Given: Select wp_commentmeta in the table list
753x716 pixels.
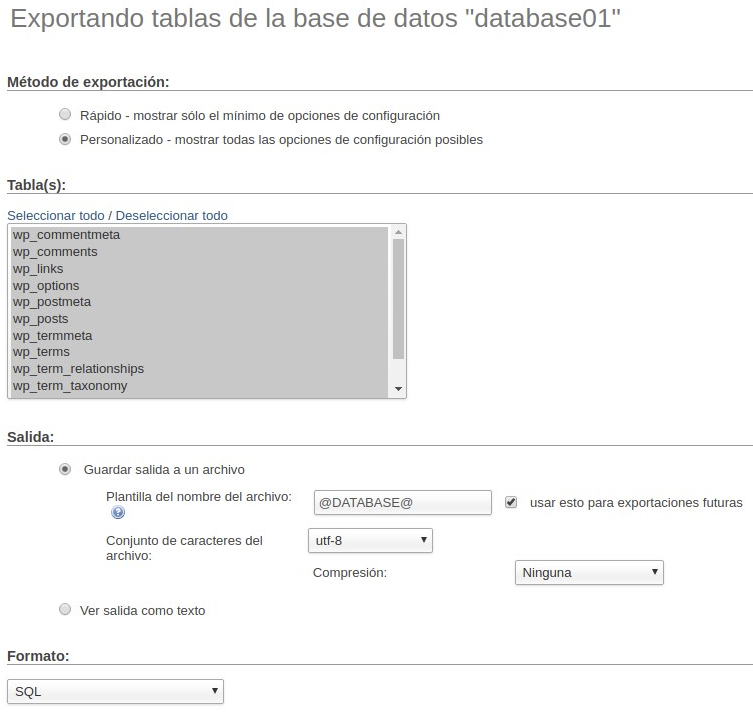Looking at the screenshot, I should pyautogui.click(x=199, y=235).
